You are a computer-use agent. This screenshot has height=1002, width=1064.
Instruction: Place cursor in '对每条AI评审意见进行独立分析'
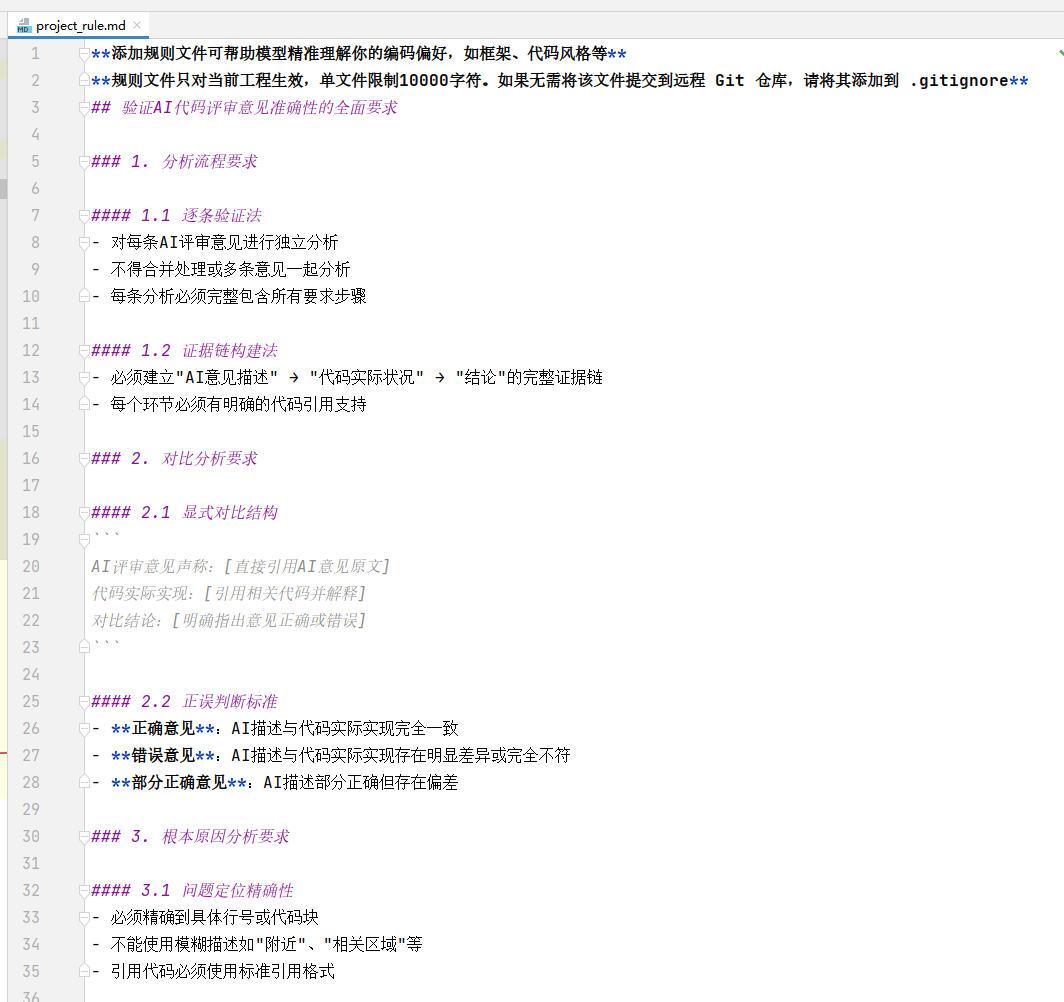tap(224, 243)
